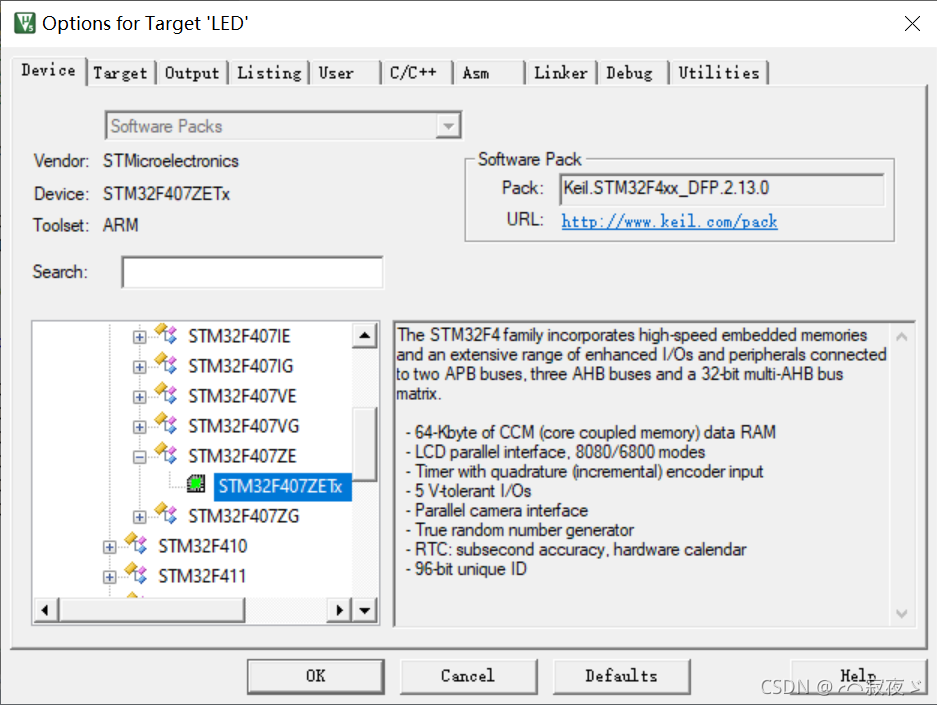The image size is (937, 705).
Task: Select STM32F407ZE label in the tree
Action: (242, 456)
